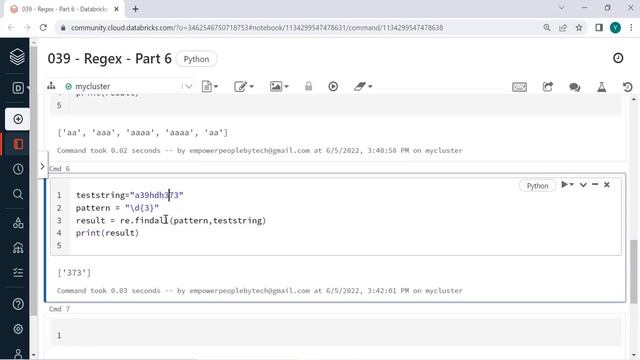Click the Python label in Cmd 6

537,186
